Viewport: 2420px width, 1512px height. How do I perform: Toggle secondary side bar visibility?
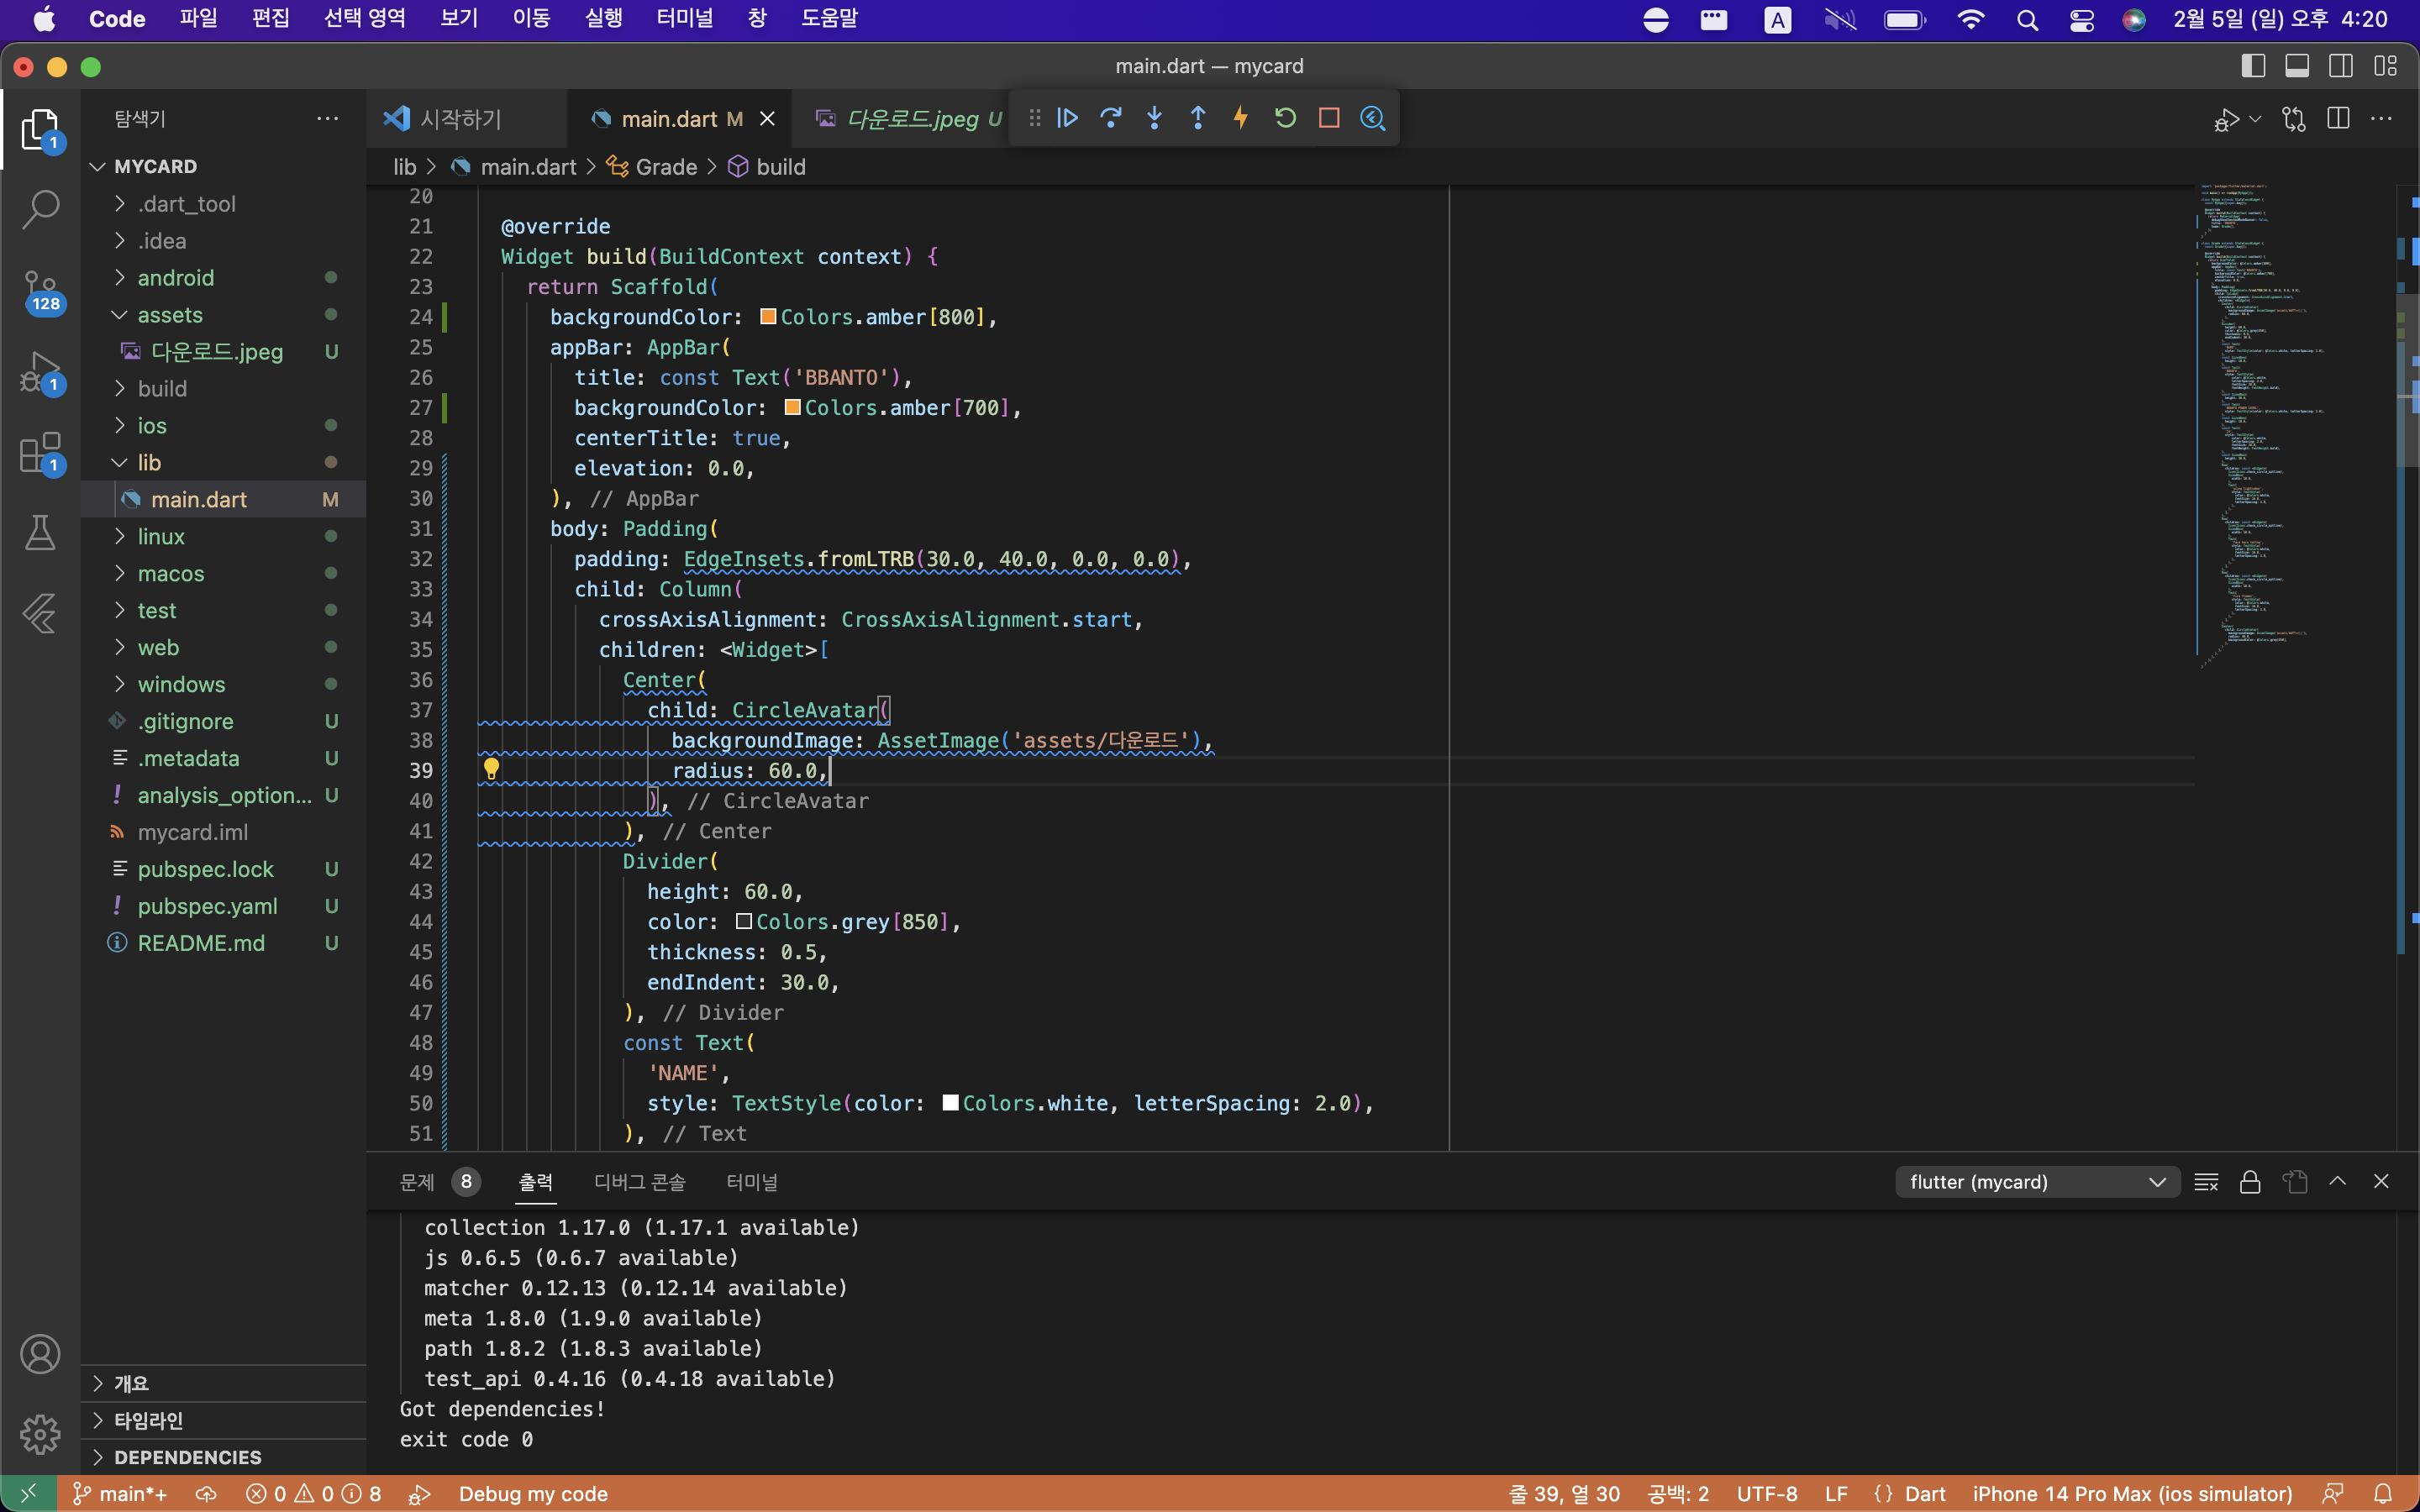(2341, 66)
